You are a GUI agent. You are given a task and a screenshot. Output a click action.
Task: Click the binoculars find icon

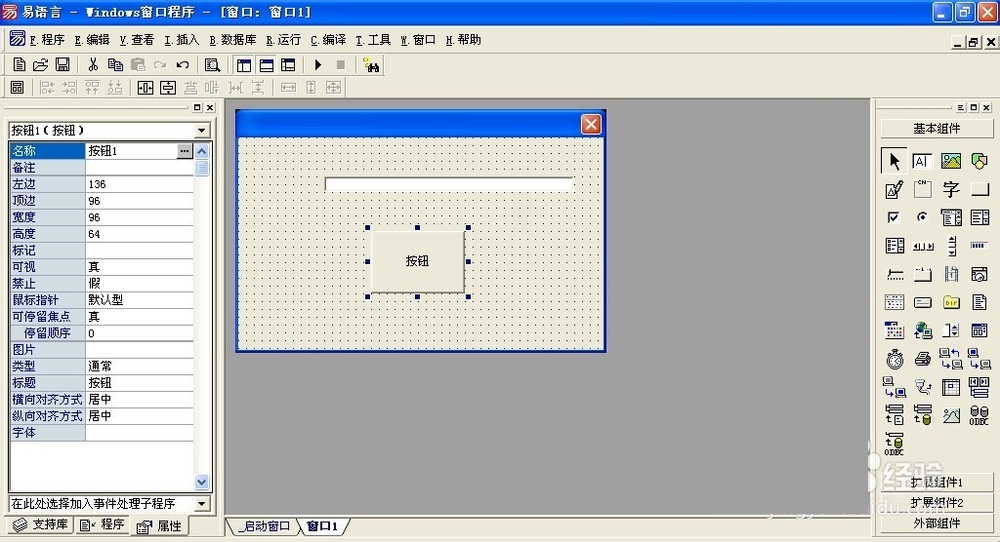pyautogui.click(x=371, y=65)
